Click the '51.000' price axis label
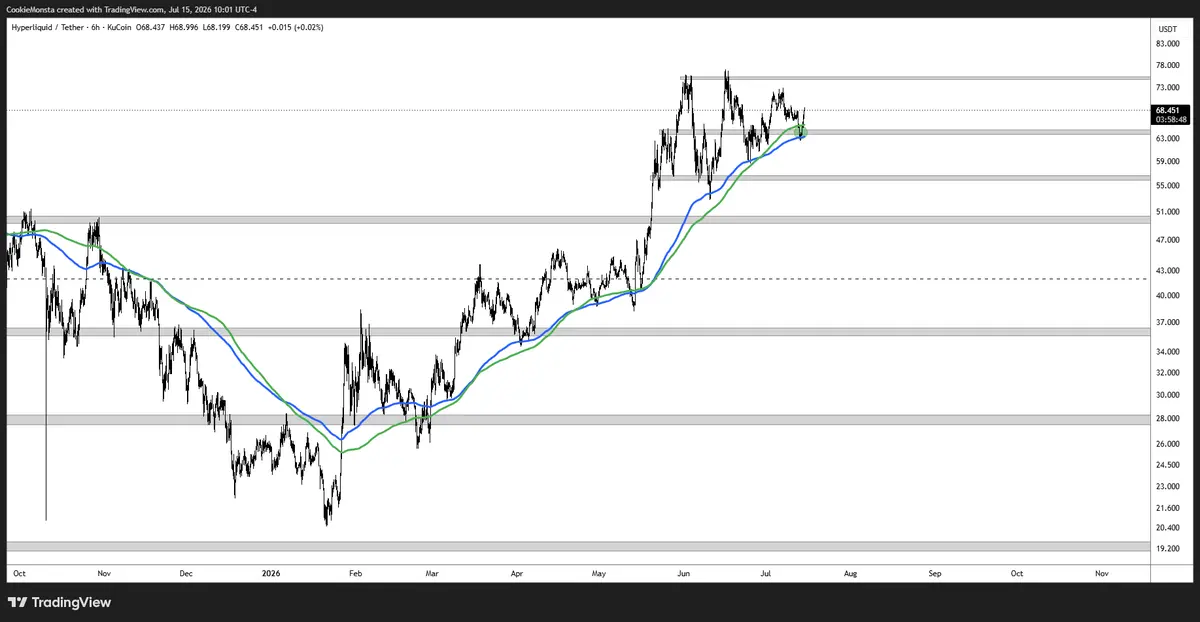The image size is (1200, 622). [x=1168, y=212]
